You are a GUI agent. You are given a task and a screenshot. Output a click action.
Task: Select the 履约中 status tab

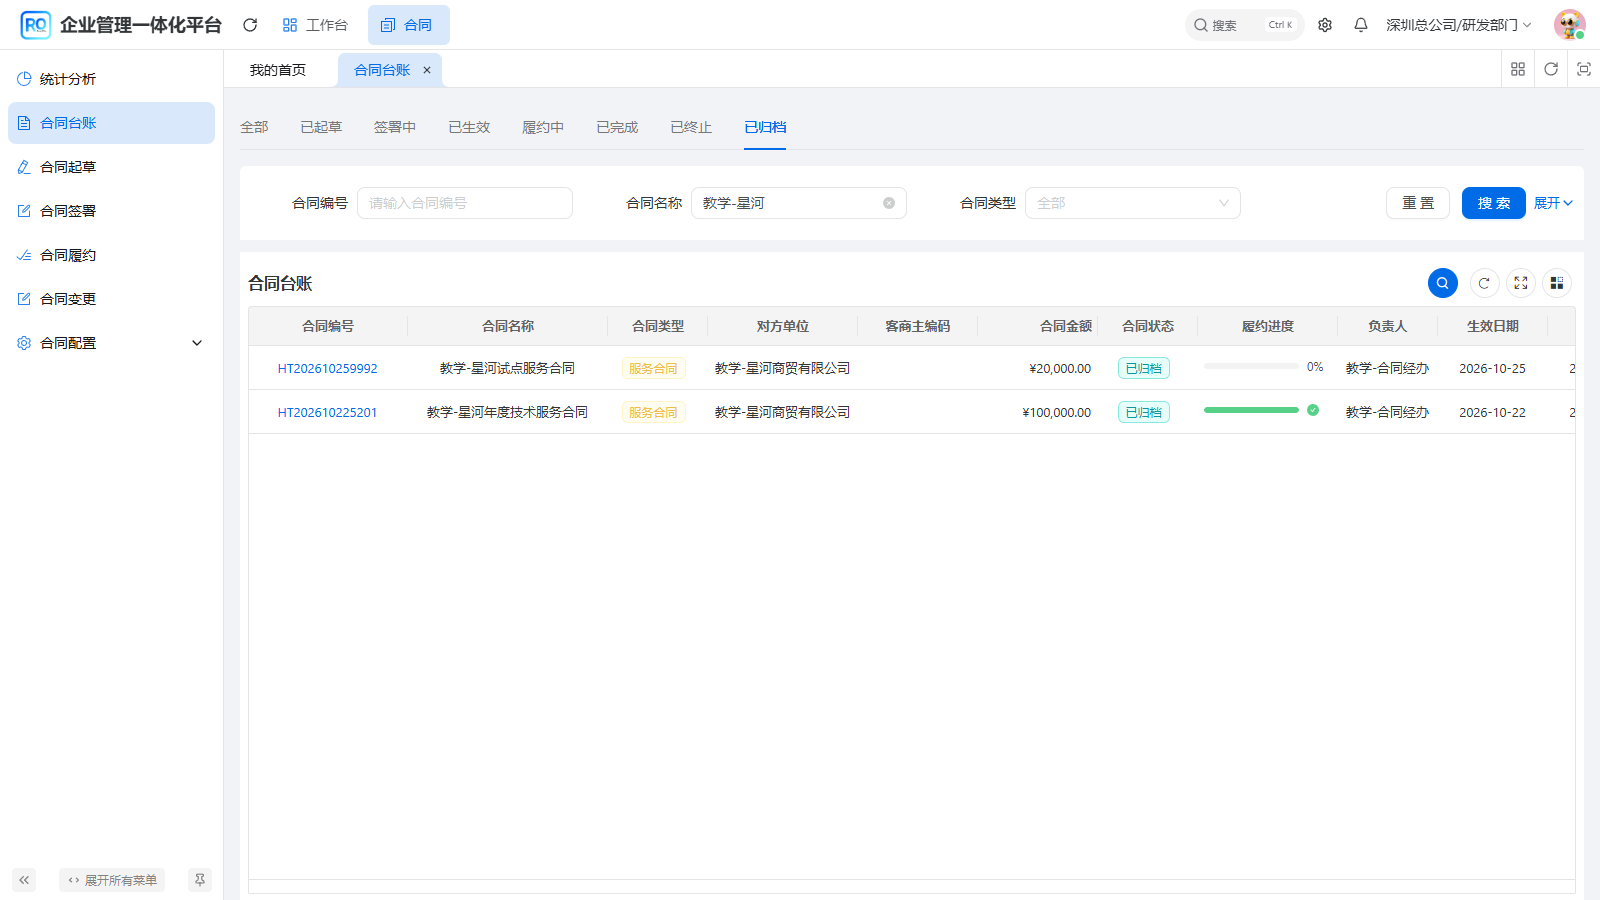543,127
